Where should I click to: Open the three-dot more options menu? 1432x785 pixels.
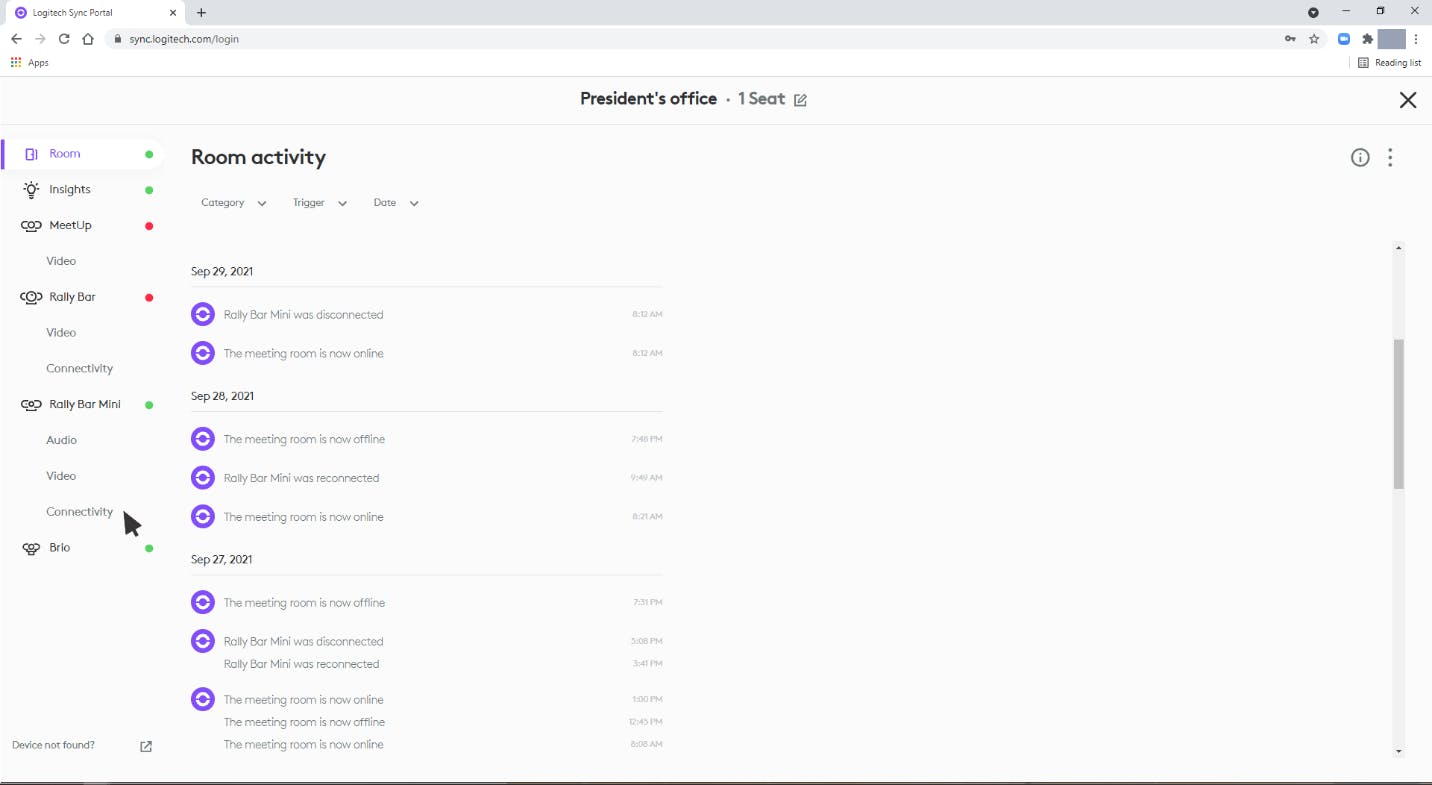tap(1390, 157)
